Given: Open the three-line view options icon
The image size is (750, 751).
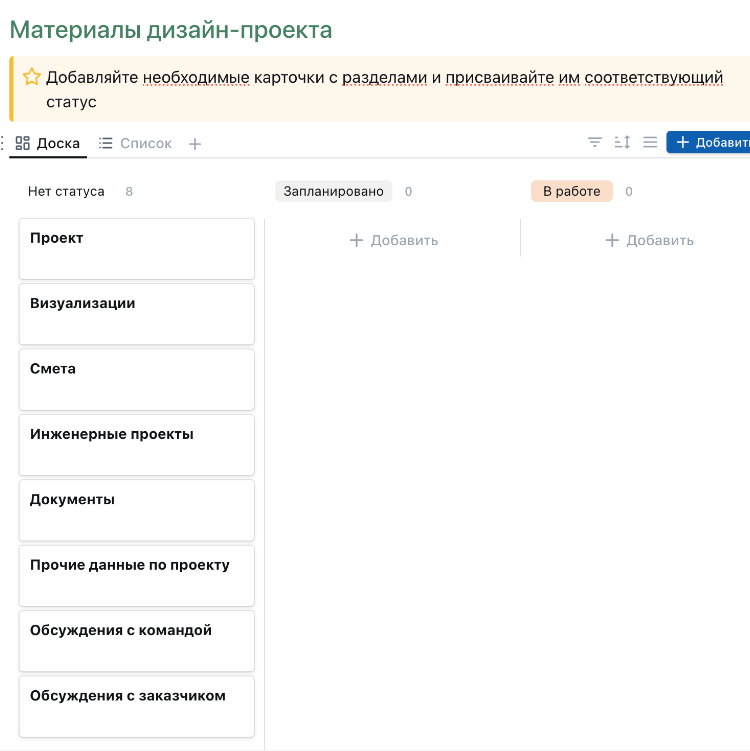Looking at the screenshot, I should click(650, 143).
